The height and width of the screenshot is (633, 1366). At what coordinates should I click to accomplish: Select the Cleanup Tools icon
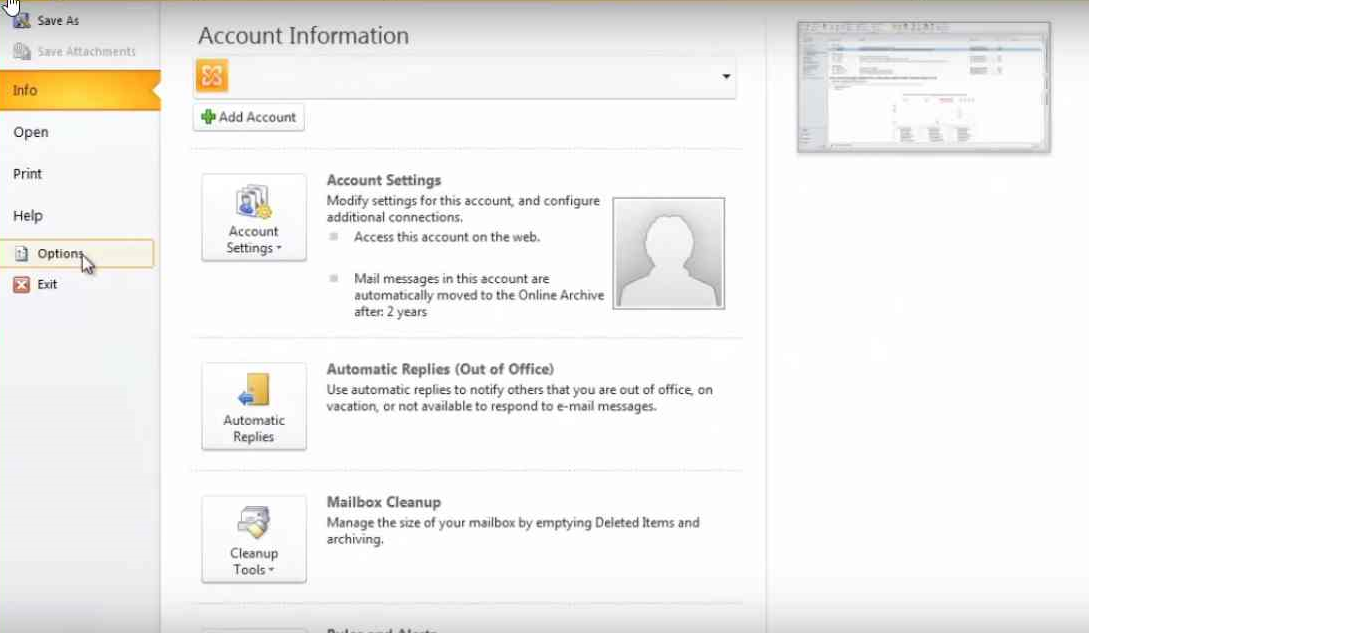pos(253,523)
